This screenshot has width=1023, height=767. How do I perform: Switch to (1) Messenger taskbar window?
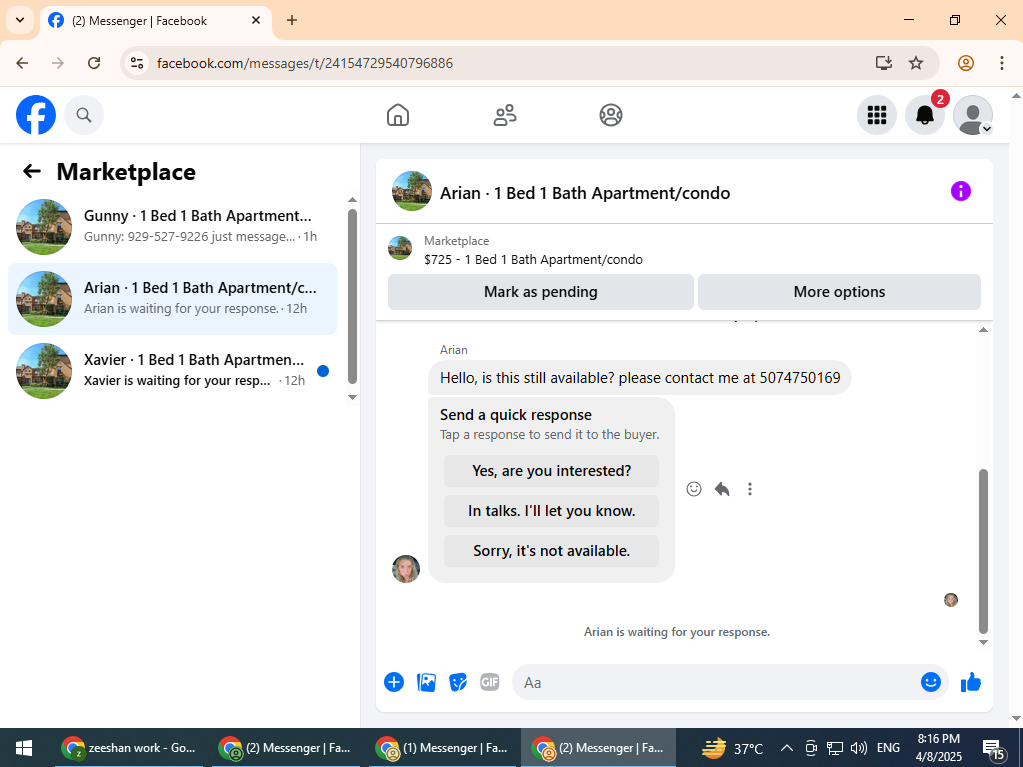tap(444, 747)
